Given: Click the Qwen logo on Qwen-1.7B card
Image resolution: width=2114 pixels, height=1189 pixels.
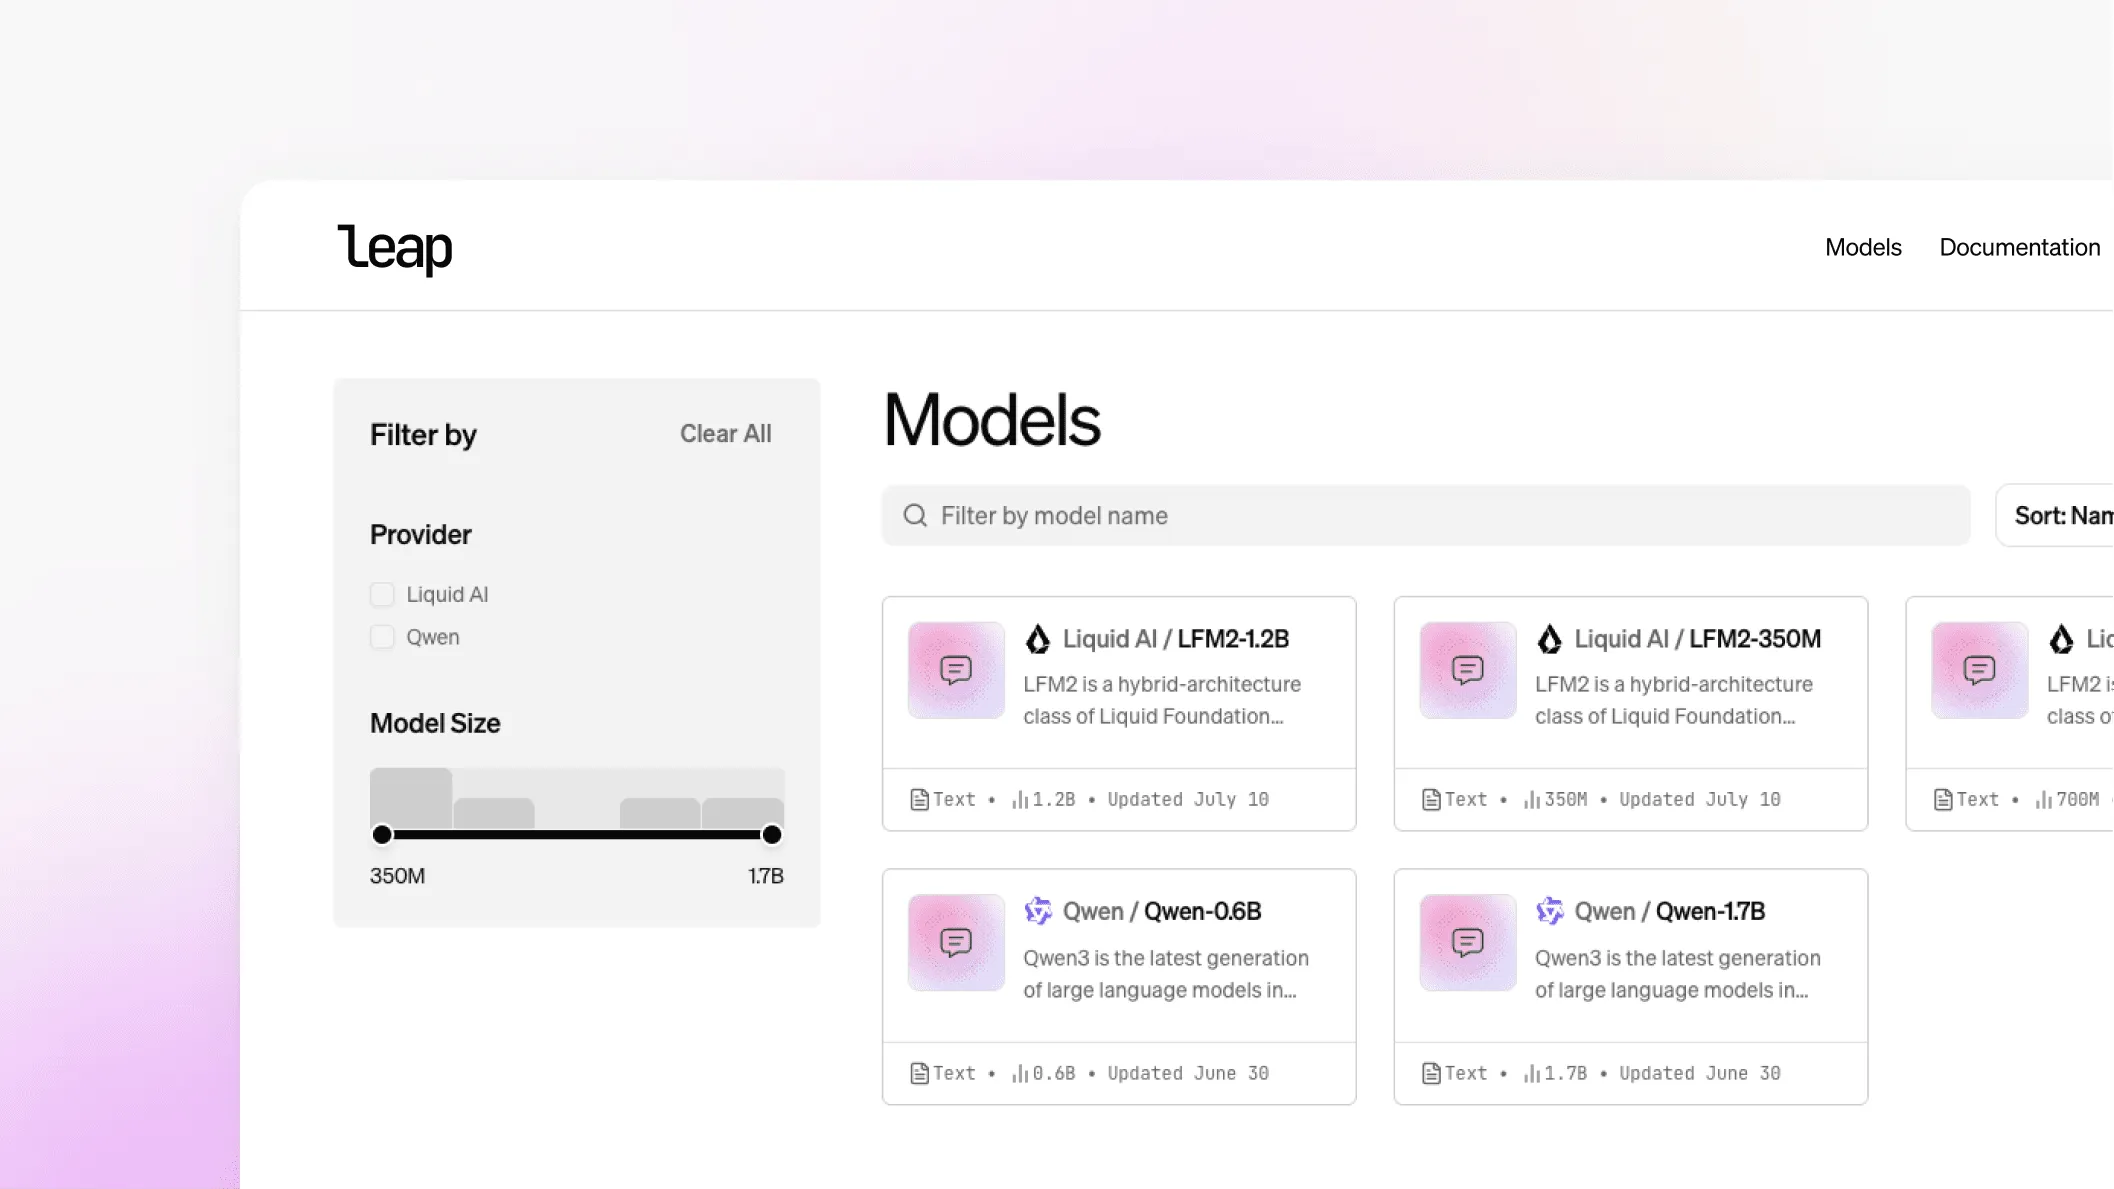Looking at the screenshot, I should point(1550,911).
